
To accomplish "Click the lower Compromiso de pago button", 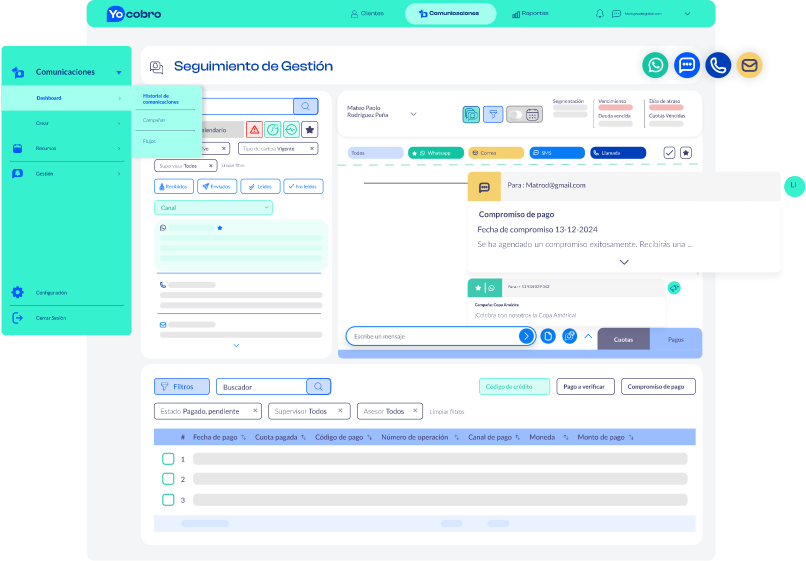I will coord(658,387).
